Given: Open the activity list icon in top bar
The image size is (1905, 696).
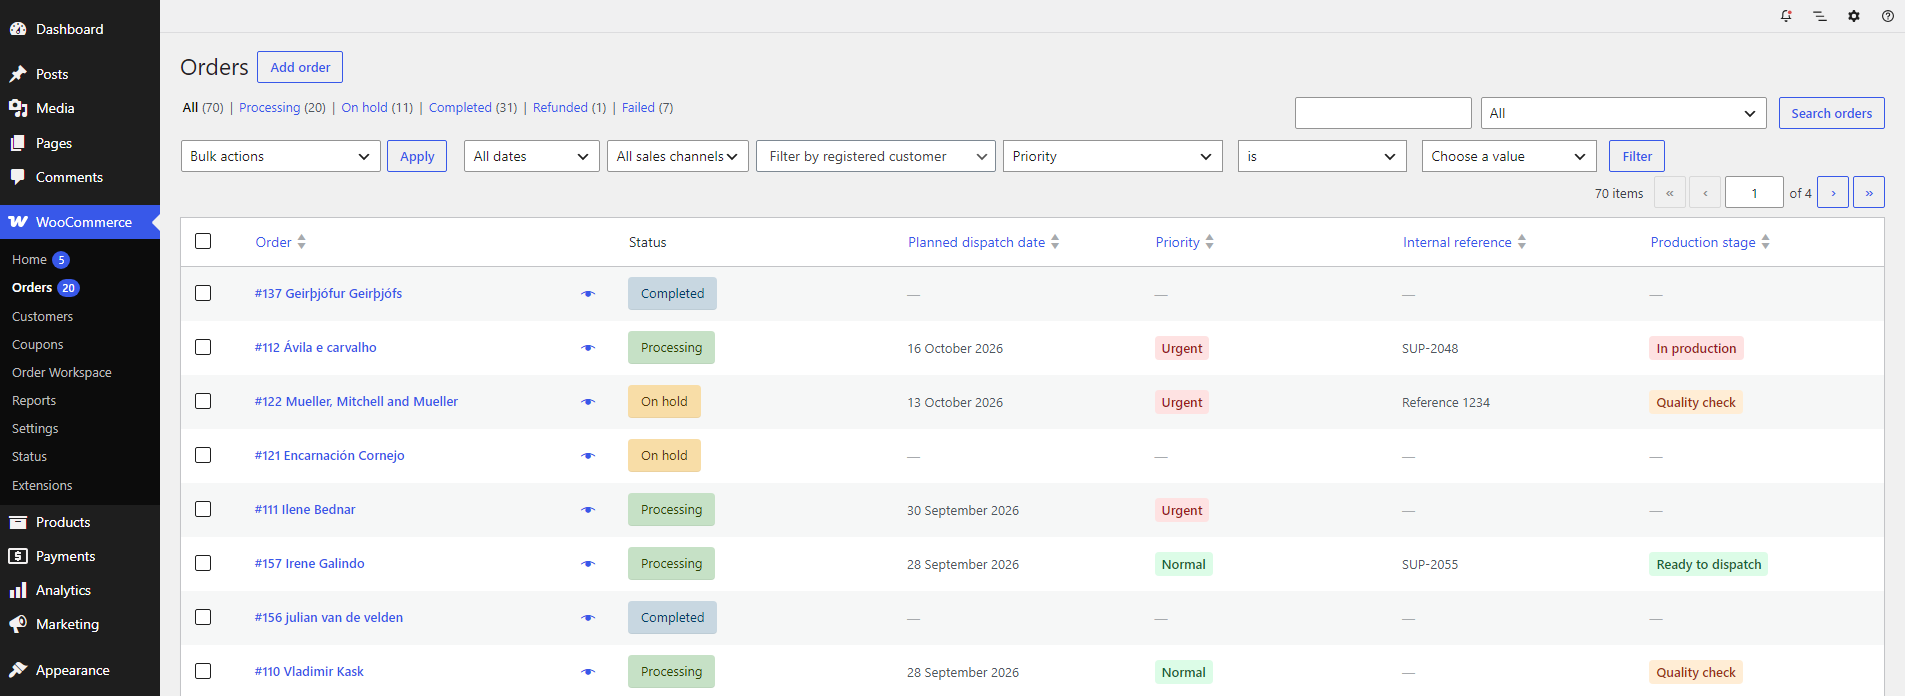Looking at the screenshot, I should (1820, 16).
